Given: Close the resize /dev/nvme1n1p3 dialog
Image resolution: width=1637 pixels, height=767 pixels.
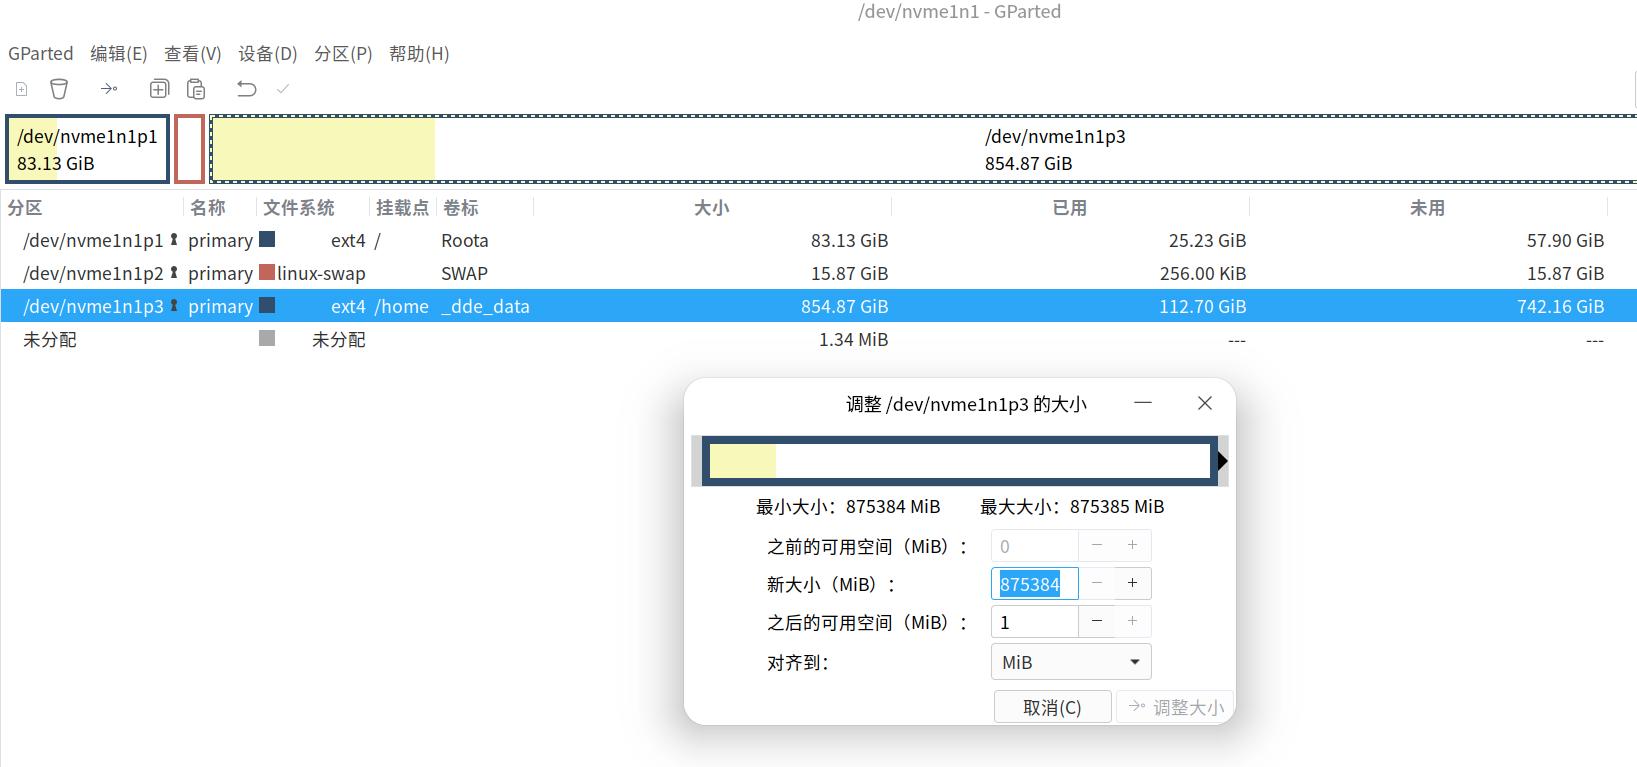Looking at the screenshot, I should tap(1205, 403).
